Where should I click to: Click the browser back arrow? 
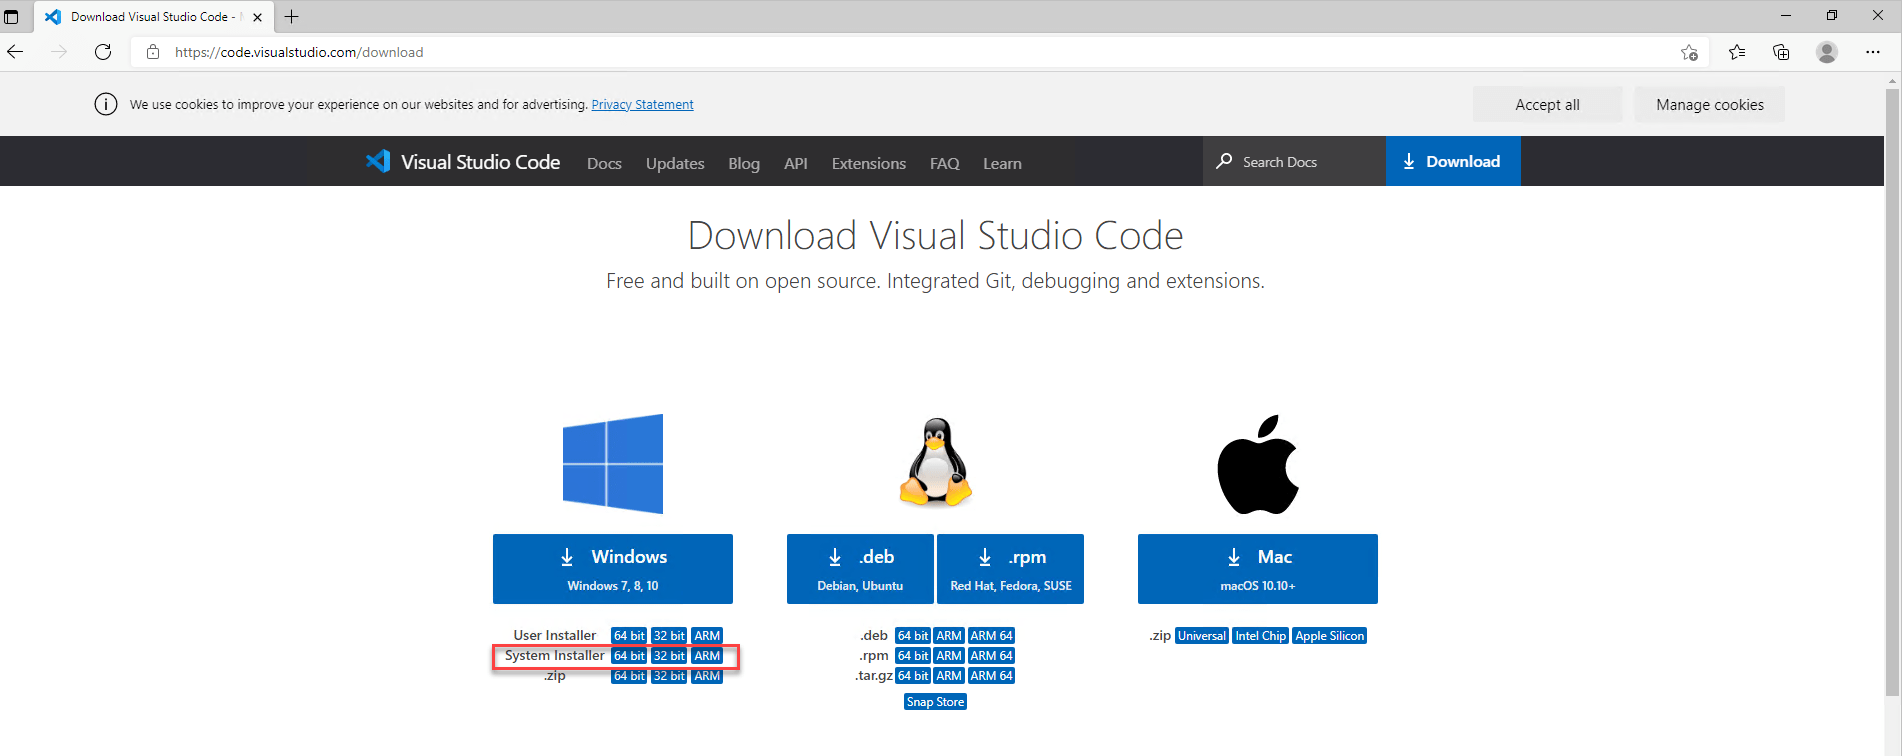tap(15, 52)
